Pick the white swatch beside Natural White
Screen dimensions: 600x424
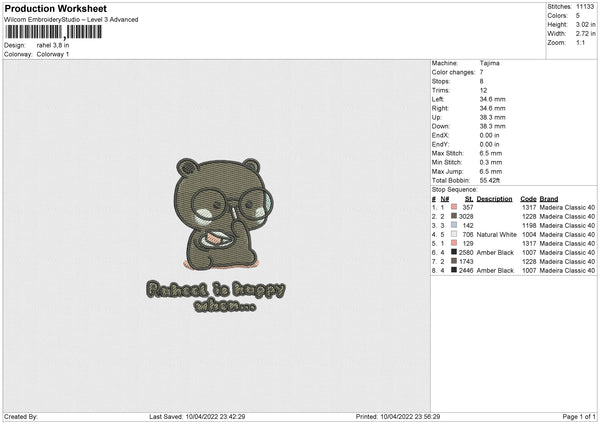tap(454, 234)
